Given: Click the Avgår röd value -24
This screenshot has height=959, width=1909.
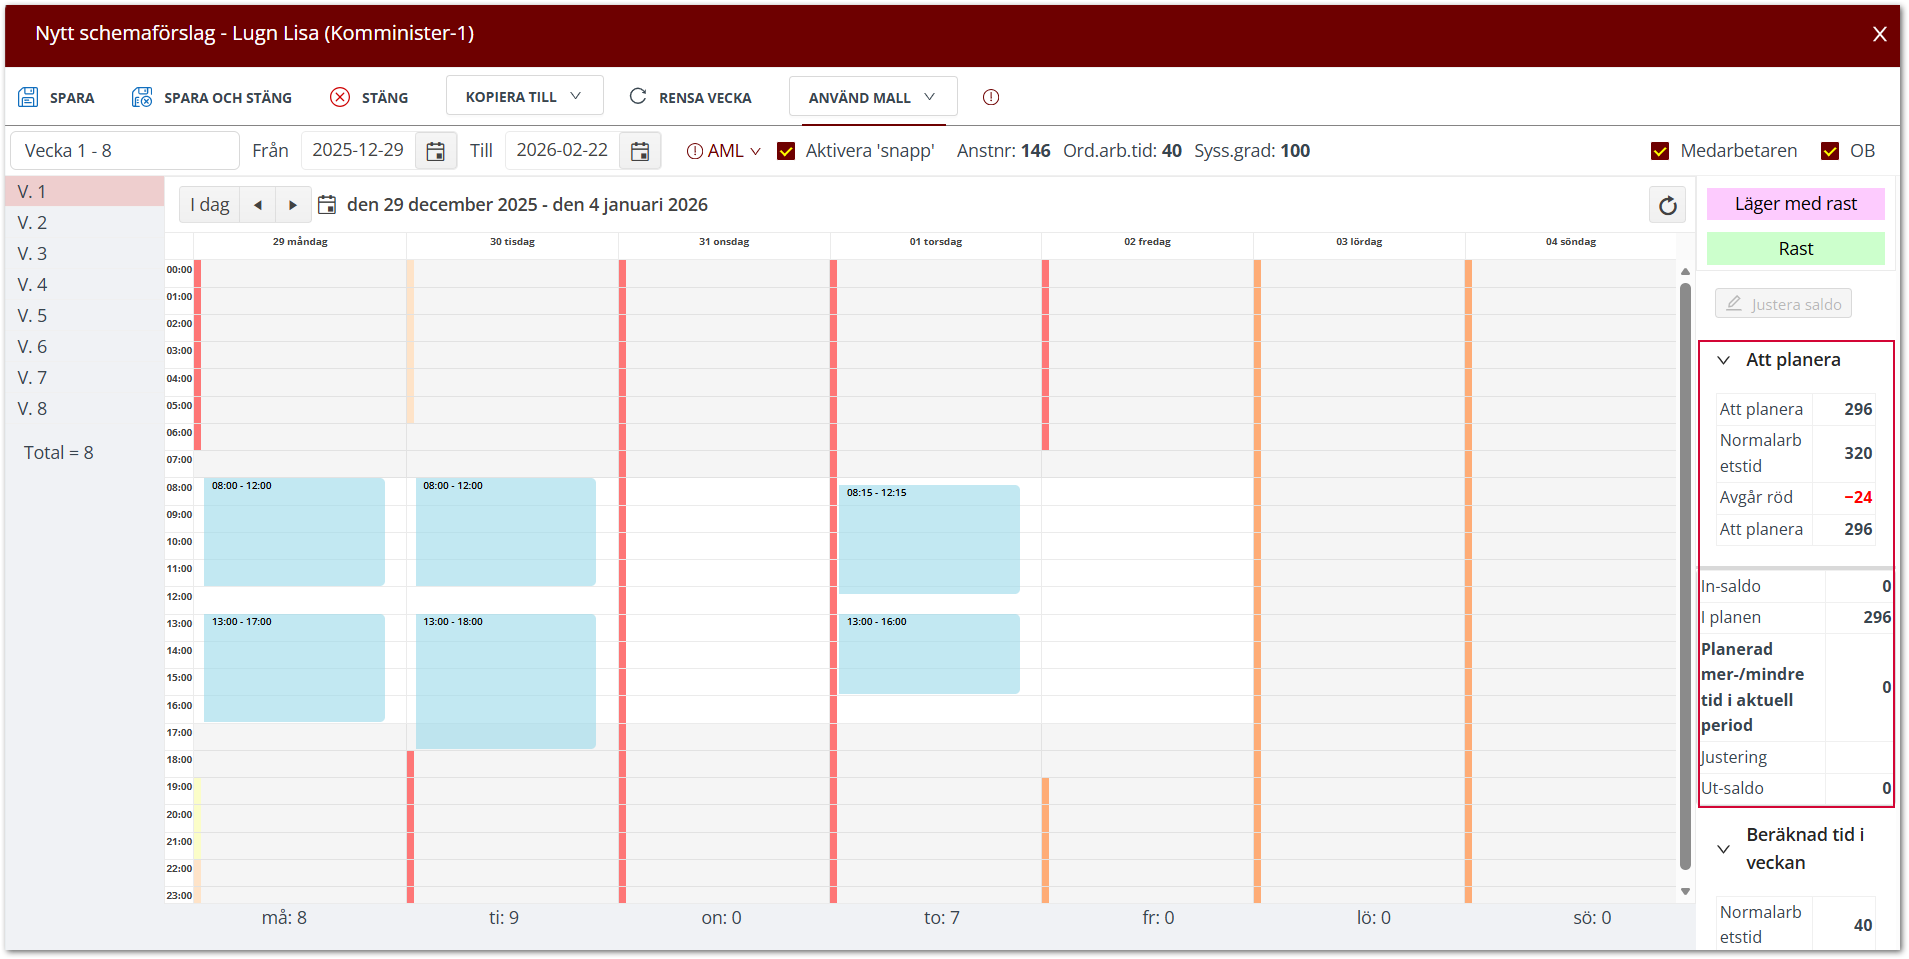Looking at the screenshot, I should click(1858, 498).
